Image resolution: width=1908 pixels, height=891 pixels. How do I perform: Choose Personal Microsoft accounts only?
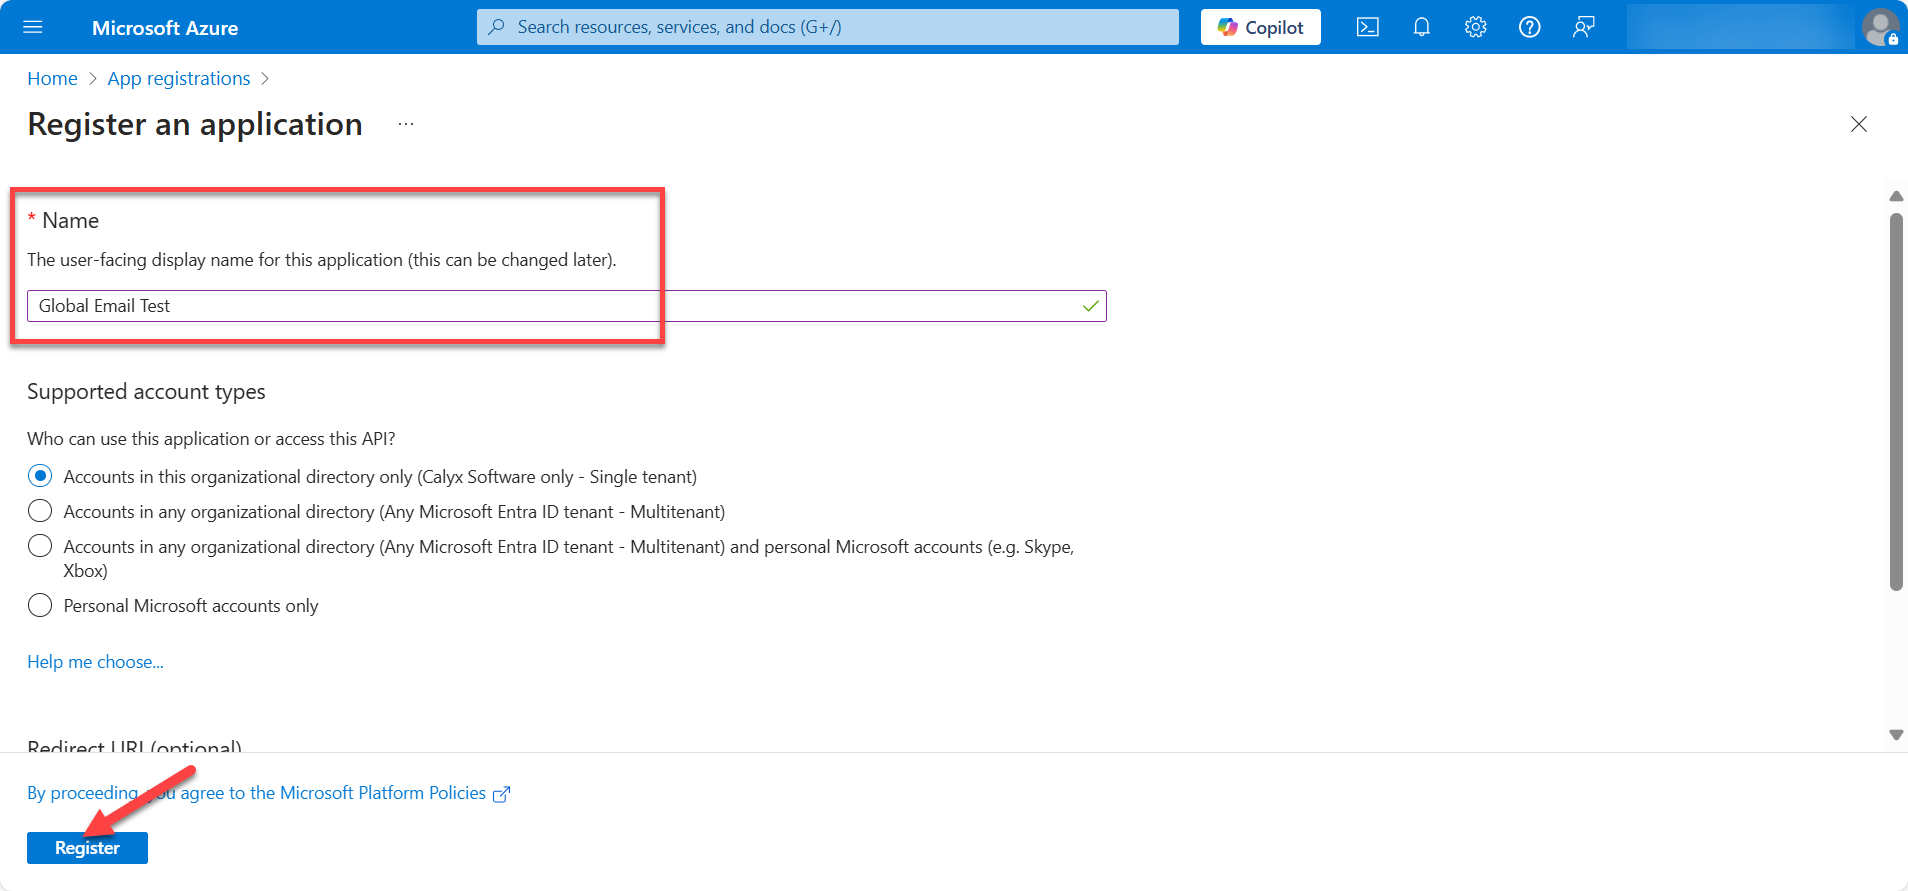40,605
